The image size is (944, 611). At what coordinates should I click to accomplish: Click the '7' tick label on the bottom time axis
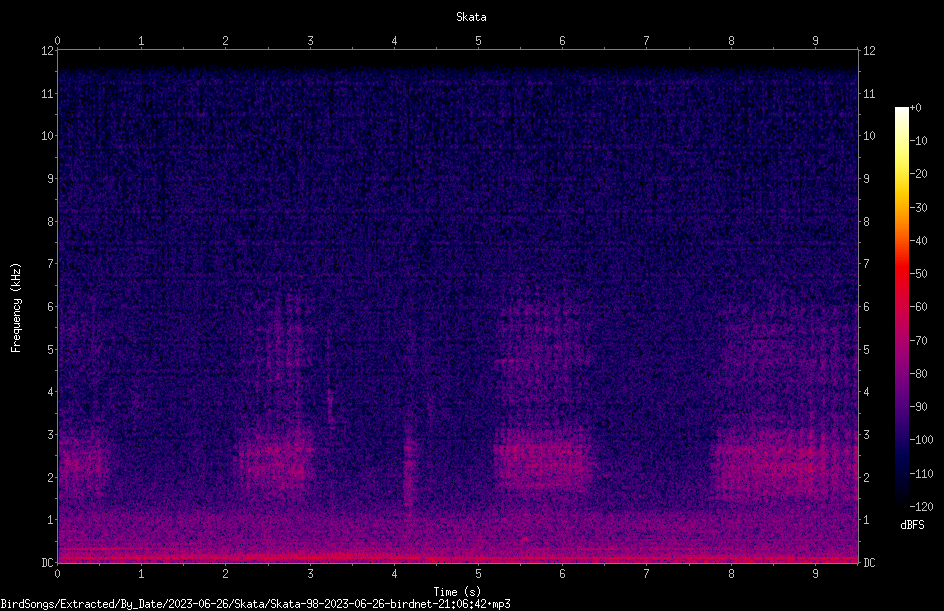647,574
